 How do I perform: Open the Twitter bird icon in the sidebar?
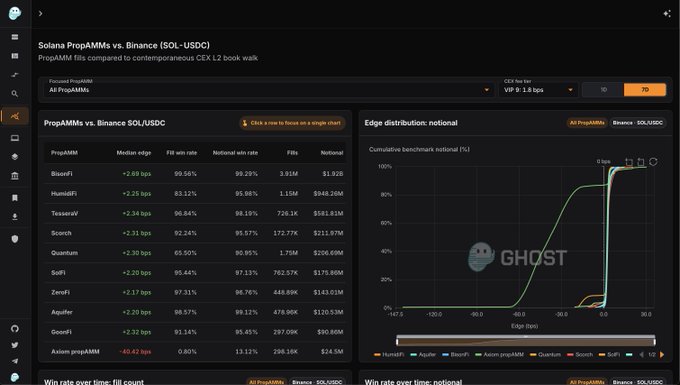tap(15, 345)
